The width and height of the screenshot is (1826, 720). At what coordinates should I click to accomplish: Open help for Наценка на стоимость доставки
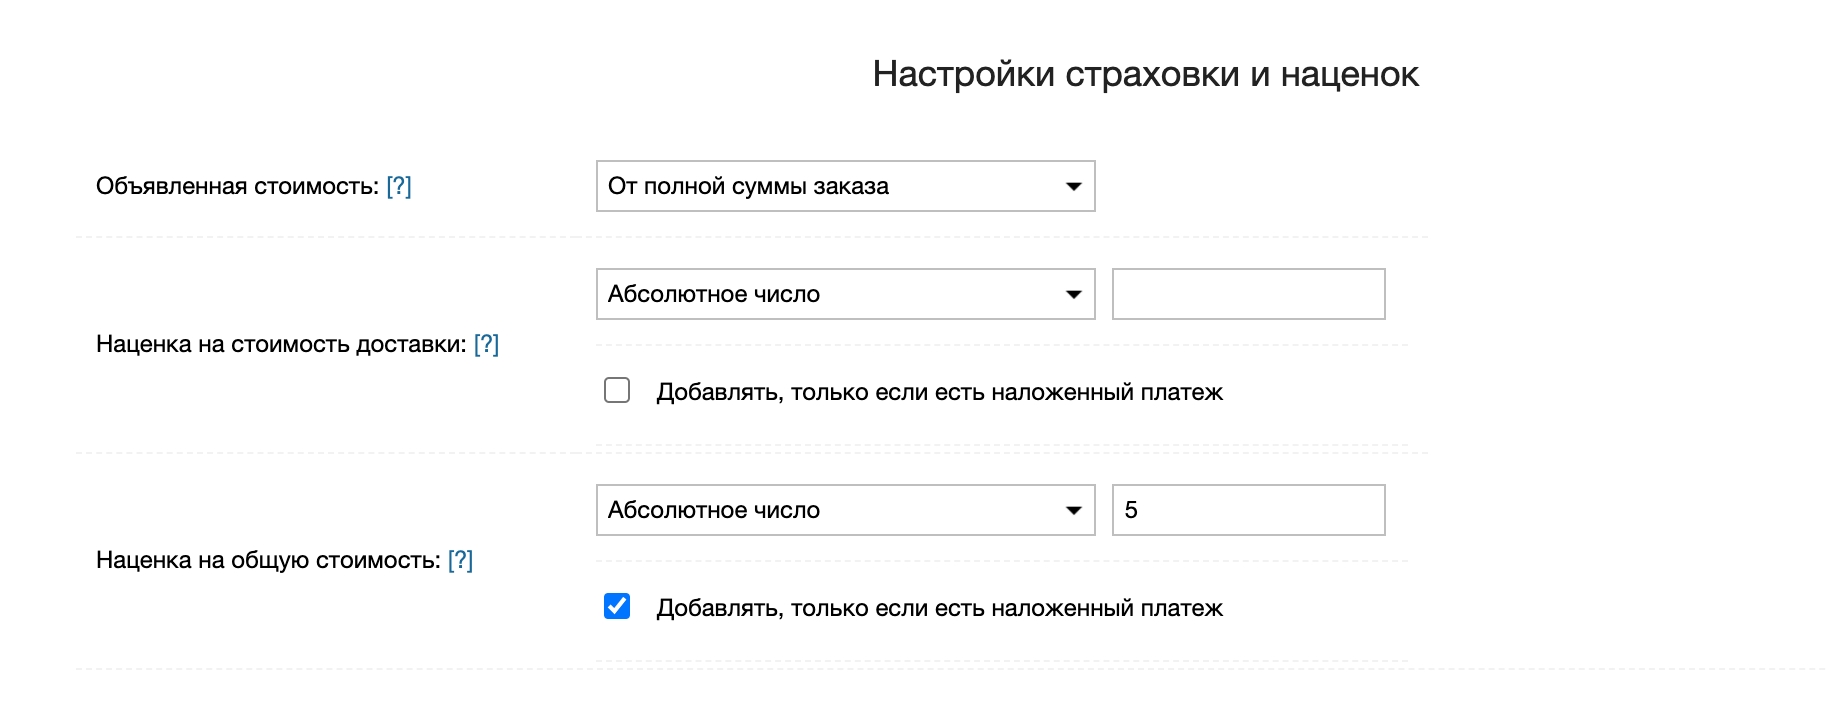click(486, 344)
